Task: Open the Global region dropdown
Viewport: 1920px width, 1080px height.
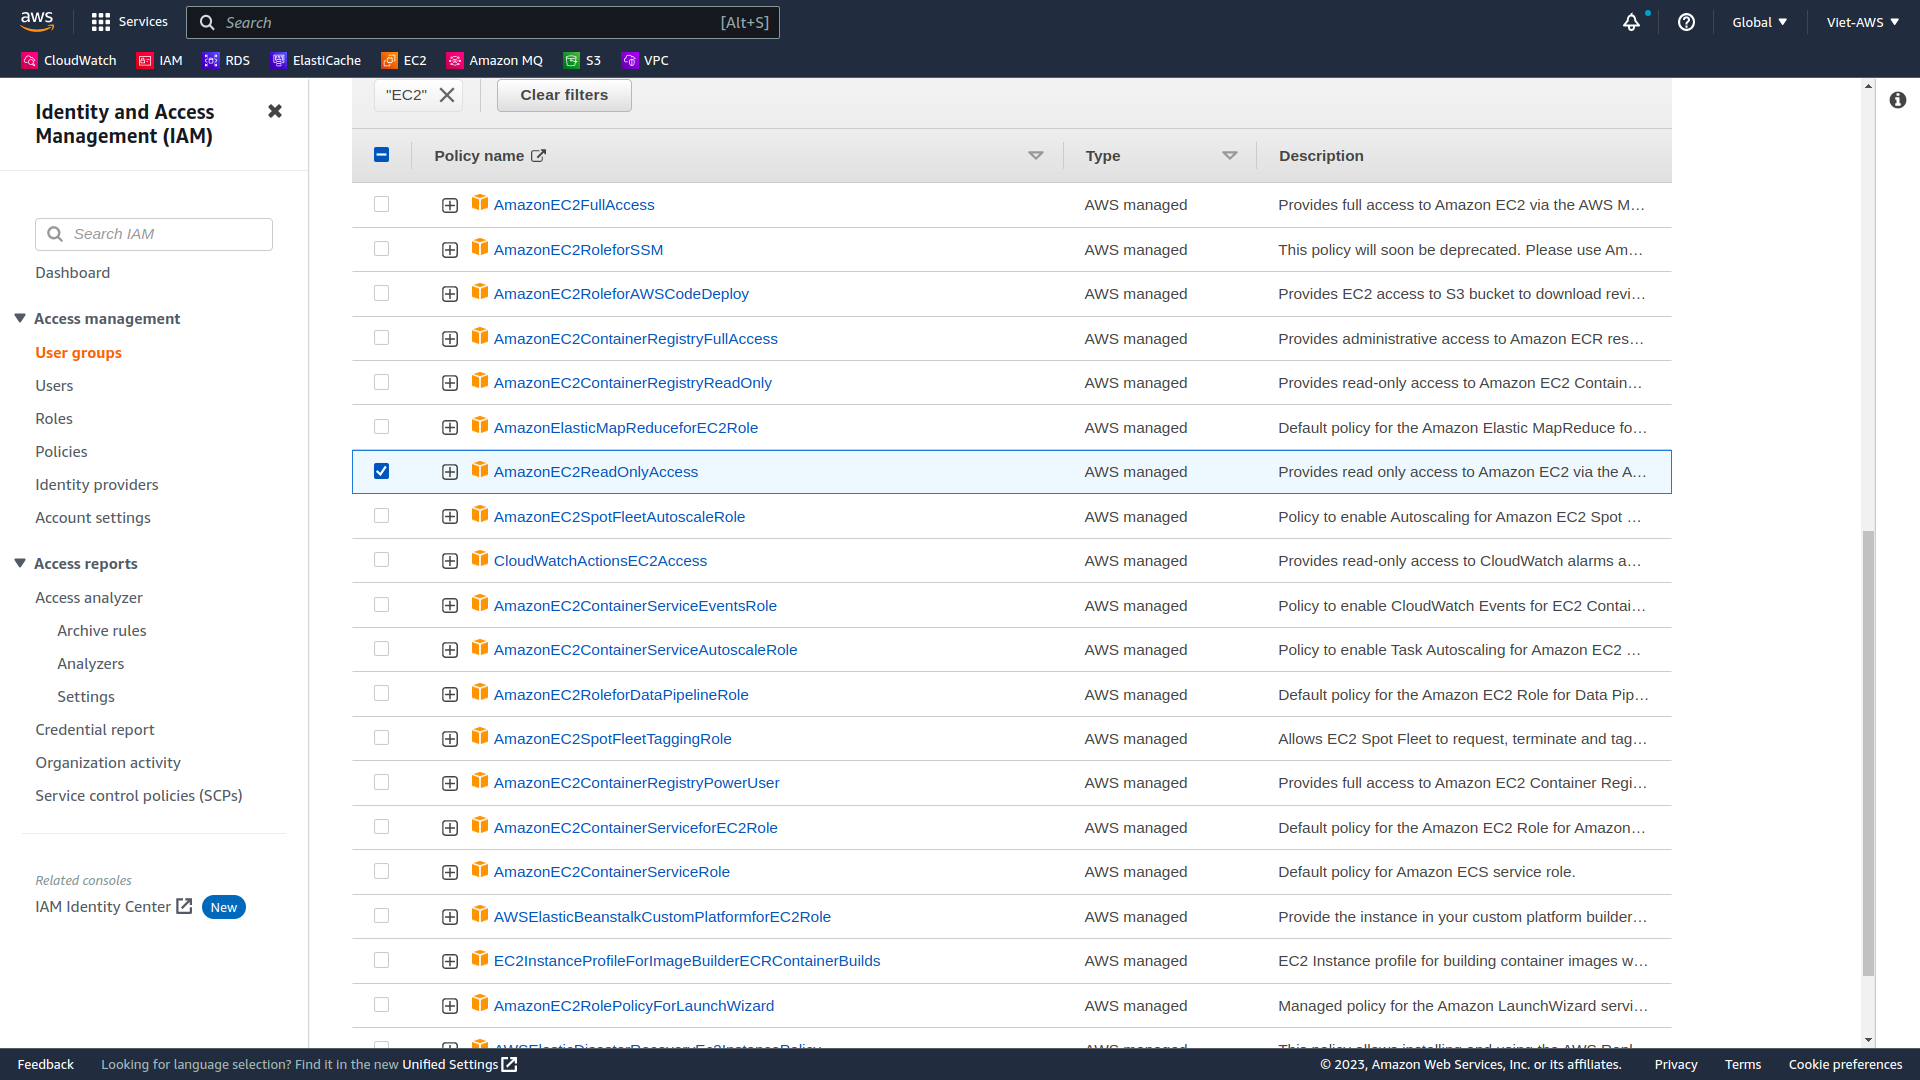Action: point(1759,22)
